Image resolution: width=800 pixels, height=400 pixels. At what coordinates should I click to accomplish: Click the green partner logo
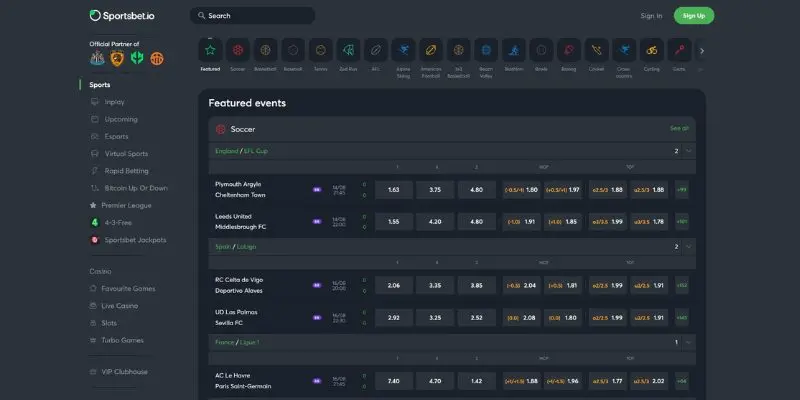point(137,58)
